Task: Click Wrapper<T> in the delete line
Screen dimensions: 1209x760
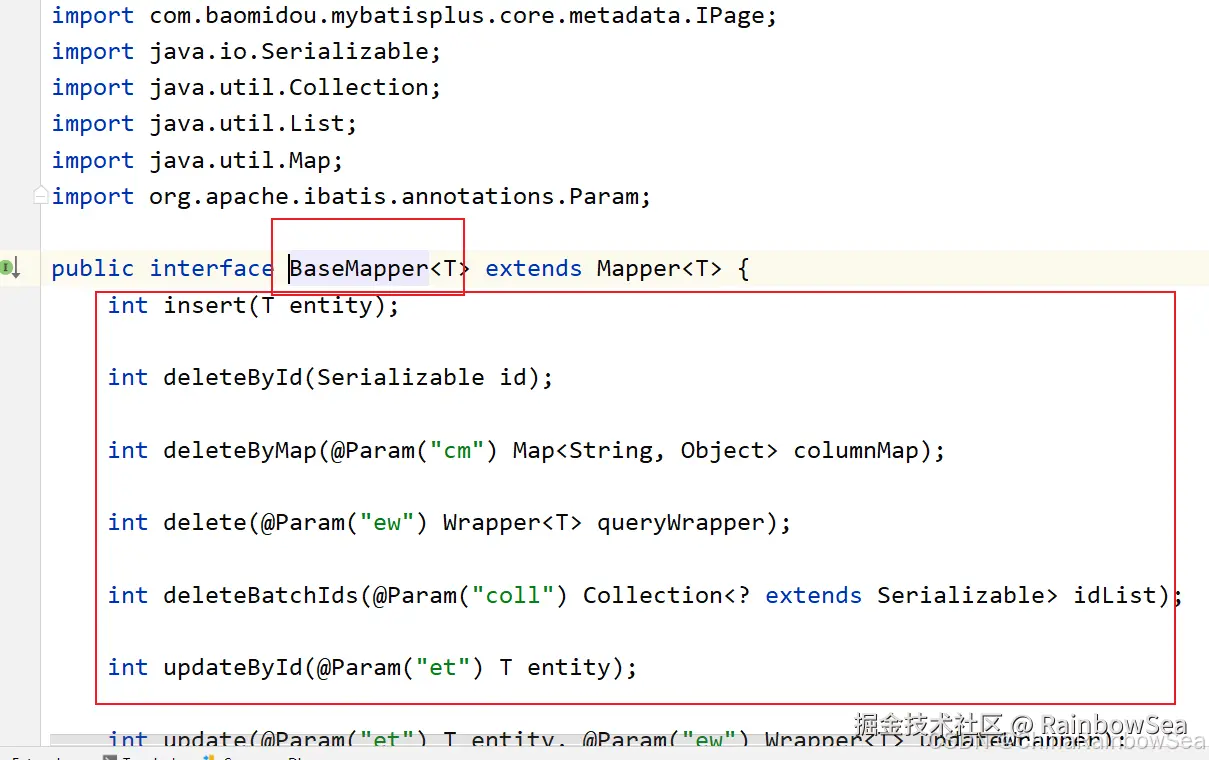Action: (x=512, y=522)
